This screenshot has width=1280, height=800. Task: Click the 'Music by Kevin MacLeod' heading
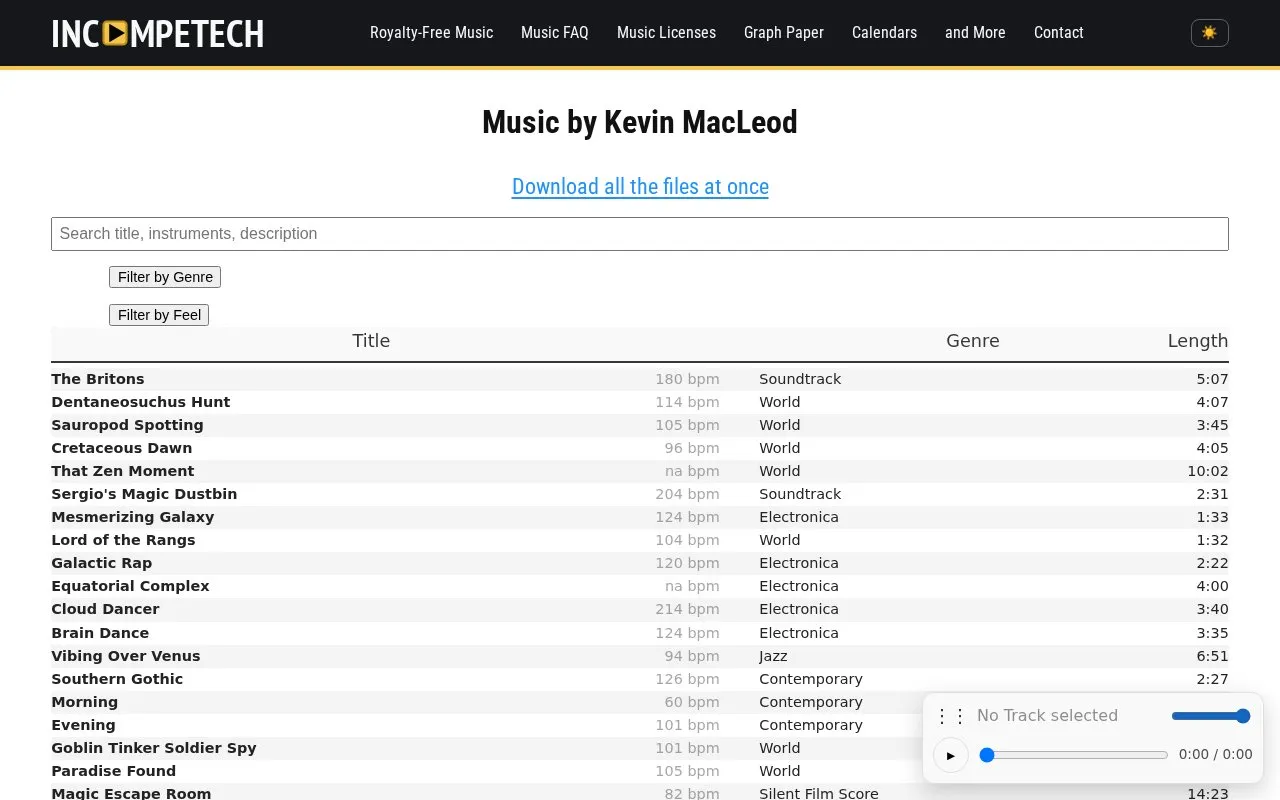[x=640, y=122]
